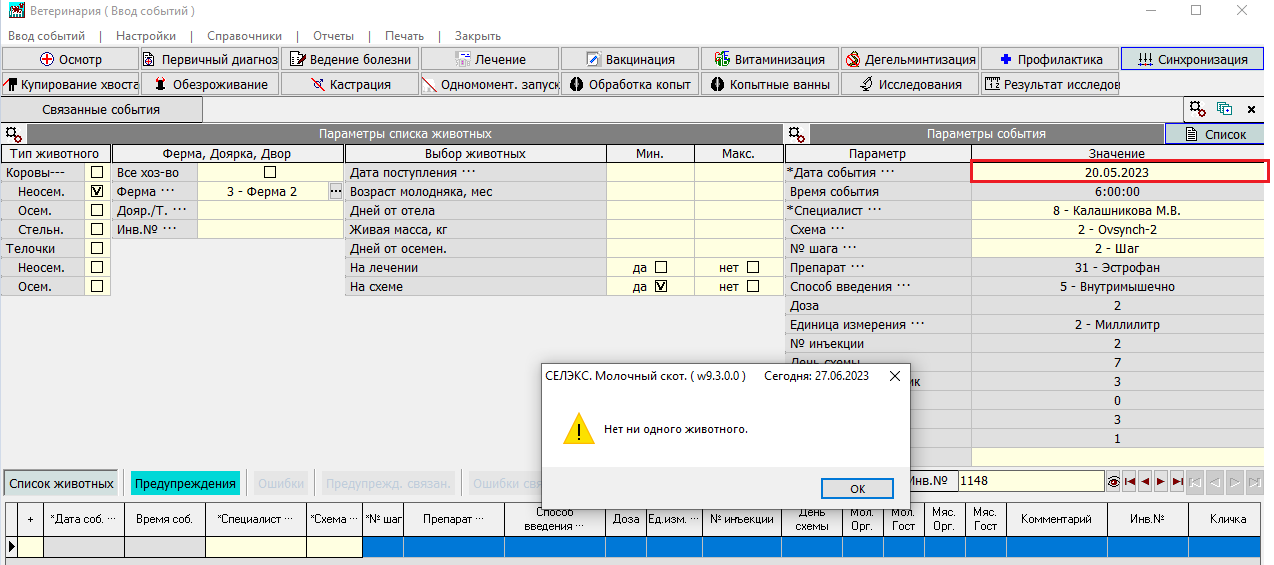Open the Дегельминтизация event
Viewport: 1274px width, 565px height.
click(x=910, y=59)
